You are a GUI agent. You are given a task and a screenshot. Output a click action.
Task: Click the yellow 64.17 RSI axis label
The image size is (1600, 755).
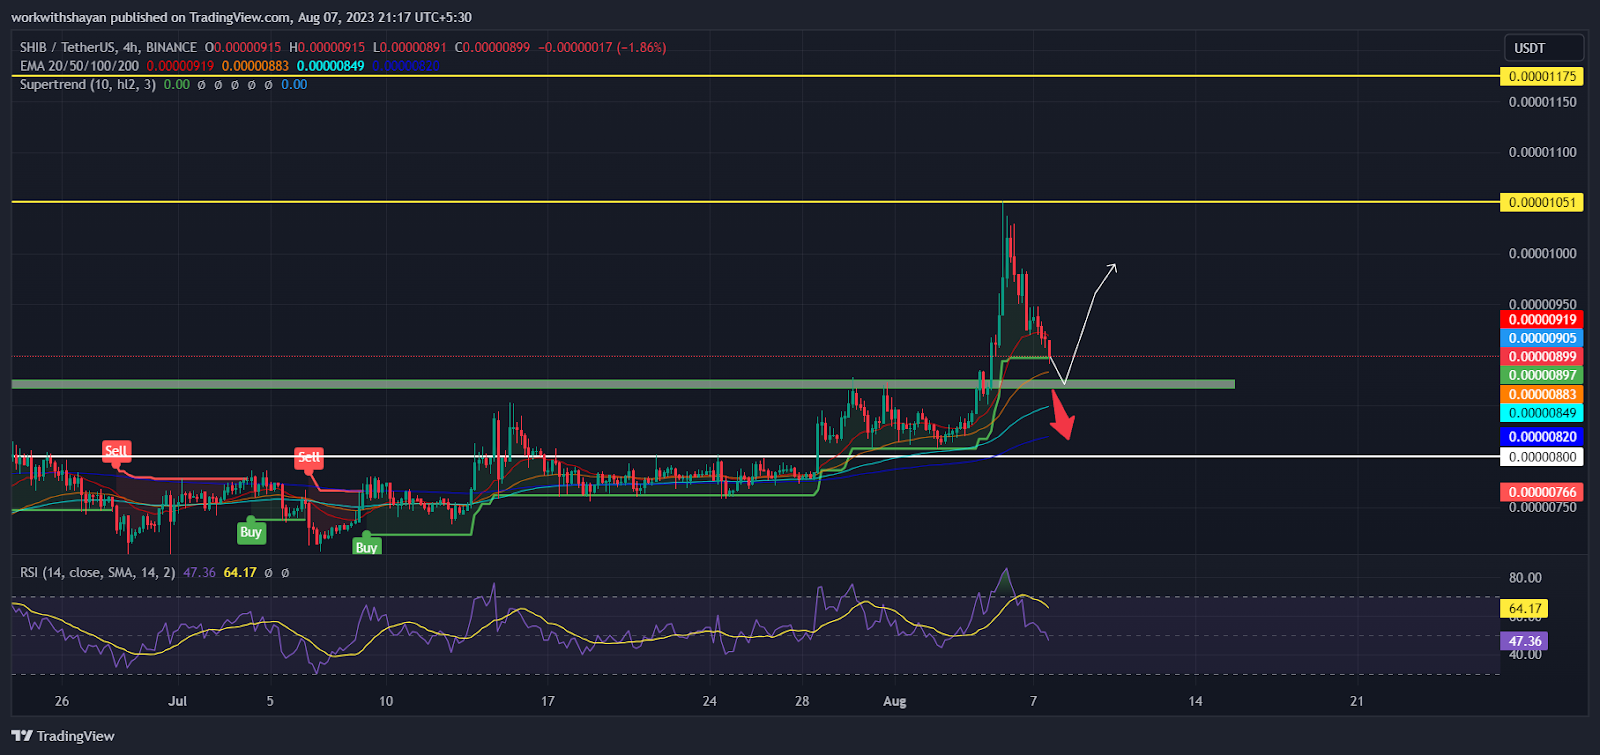tap(1525, 608)
